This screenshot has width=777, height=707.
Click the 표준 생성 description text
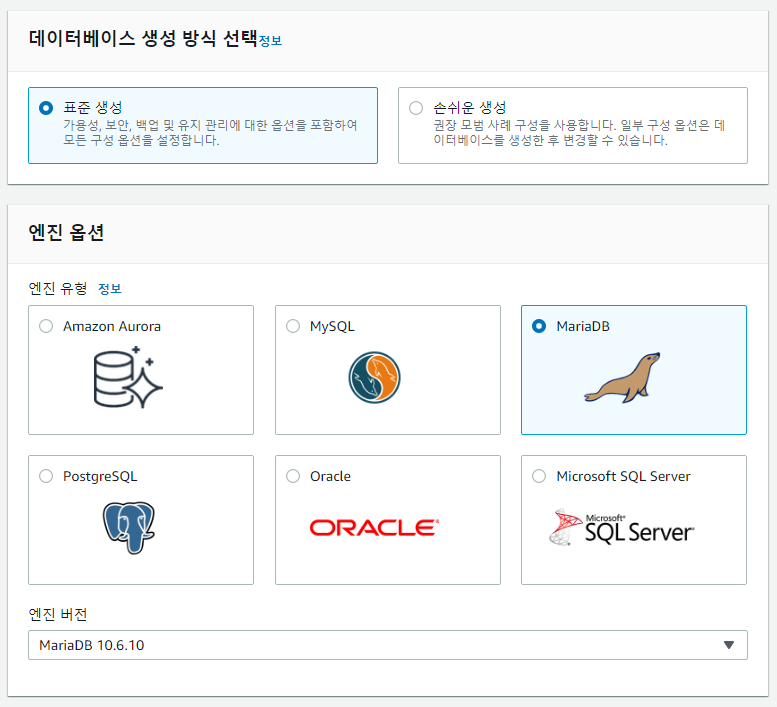[x=210, y=132]
